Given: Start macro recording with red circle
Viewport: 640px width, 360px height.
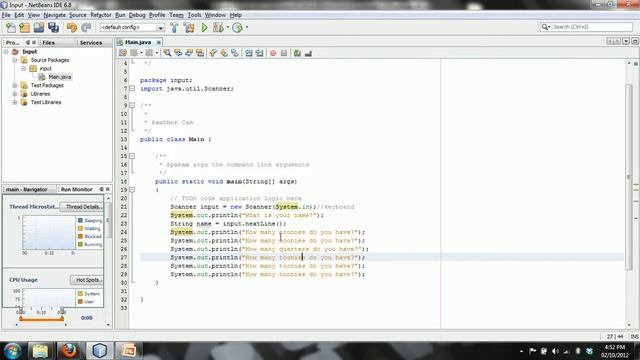Looking at the screenshot, I should [x=273, y=53].
